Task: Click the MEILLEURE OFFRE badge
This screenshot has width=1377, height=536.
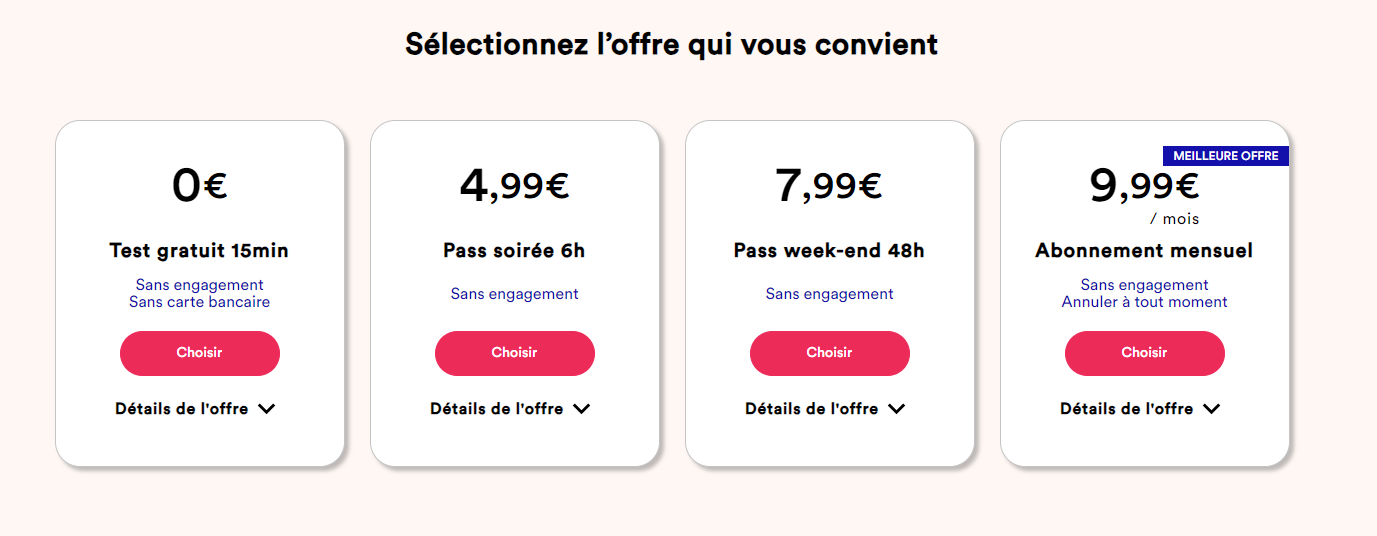Action: coord(1225,156)
